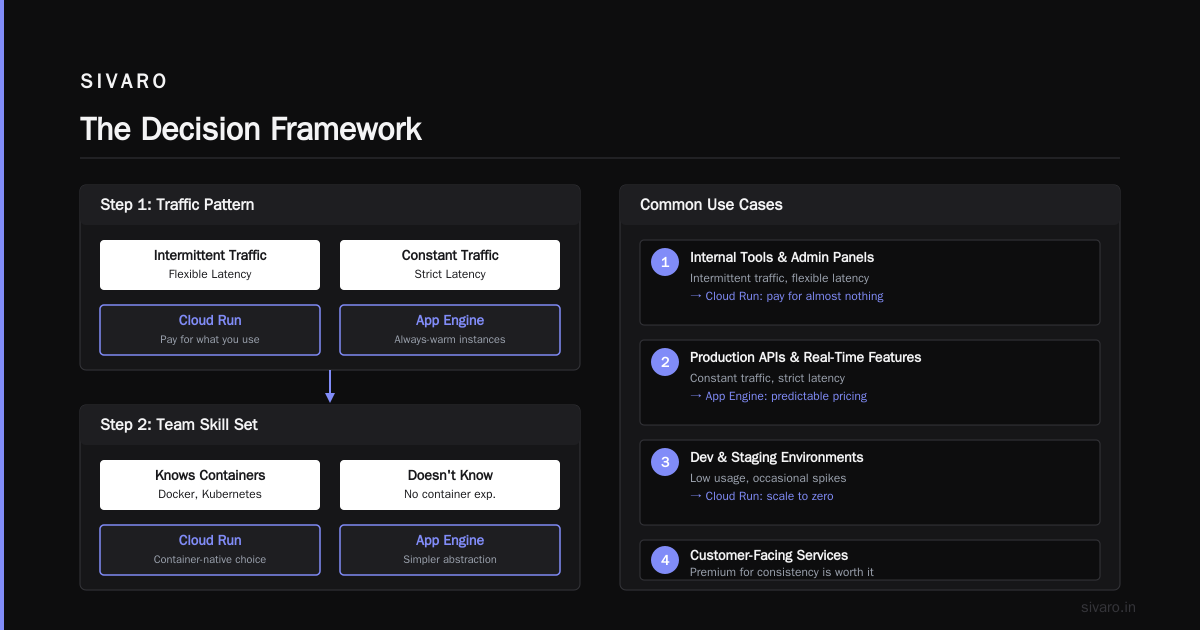The width and height of the screenshot is (1200, 630).
Task: Click the number 3 badge beside Dev & Staging
Action: [665, 463]
